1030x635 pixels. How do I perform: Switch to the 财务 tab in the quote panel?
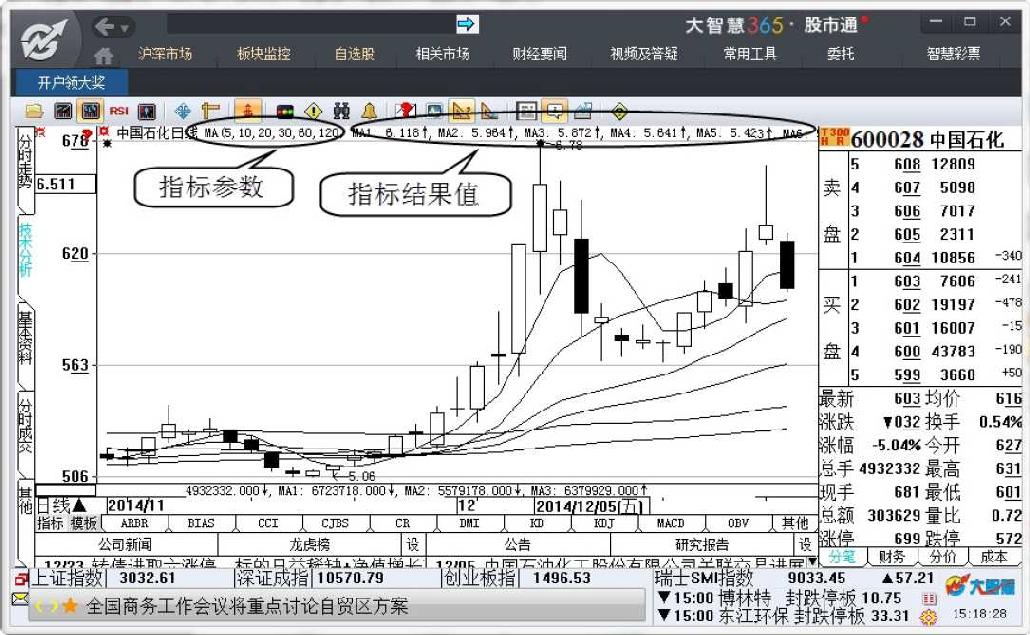(x=891, y=557)
